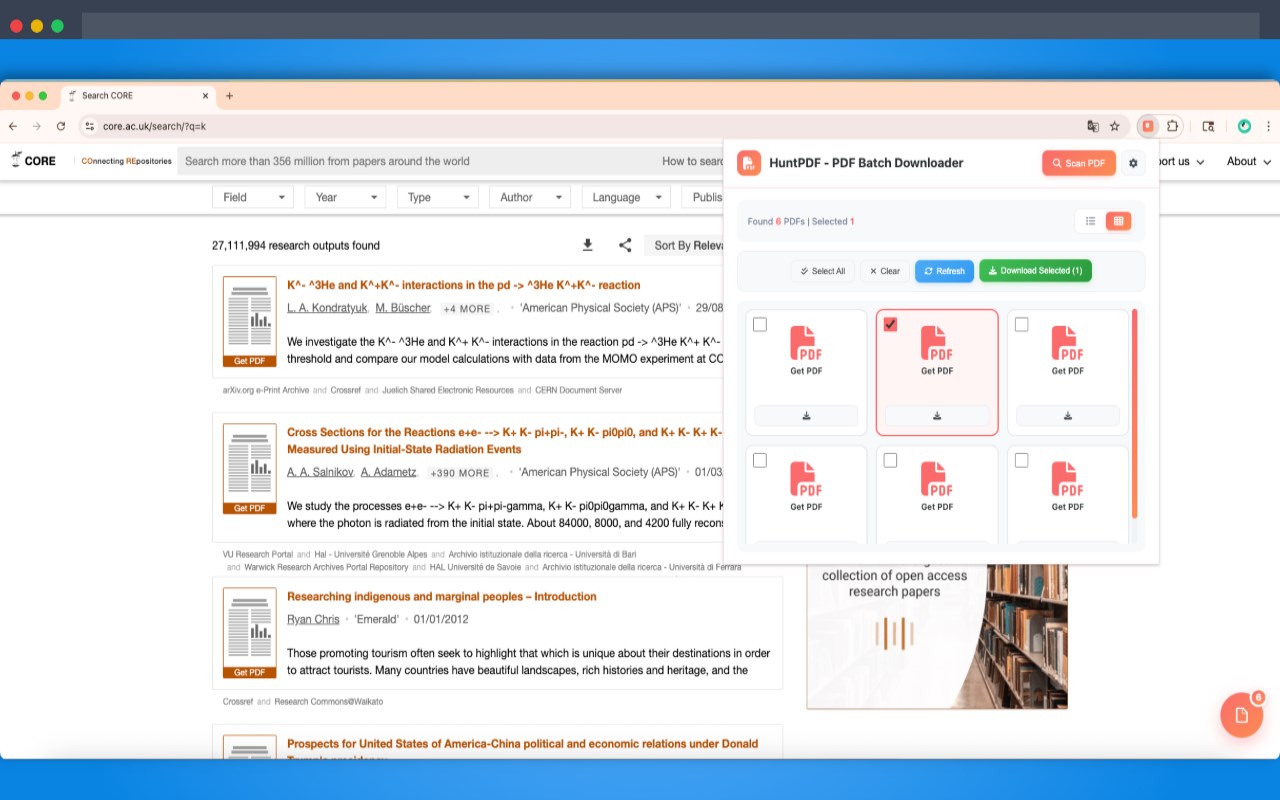The height and width of the screenshot is (800, 1280).
Task: Click download icon under the selected PDF card
Action: [937, 416]
